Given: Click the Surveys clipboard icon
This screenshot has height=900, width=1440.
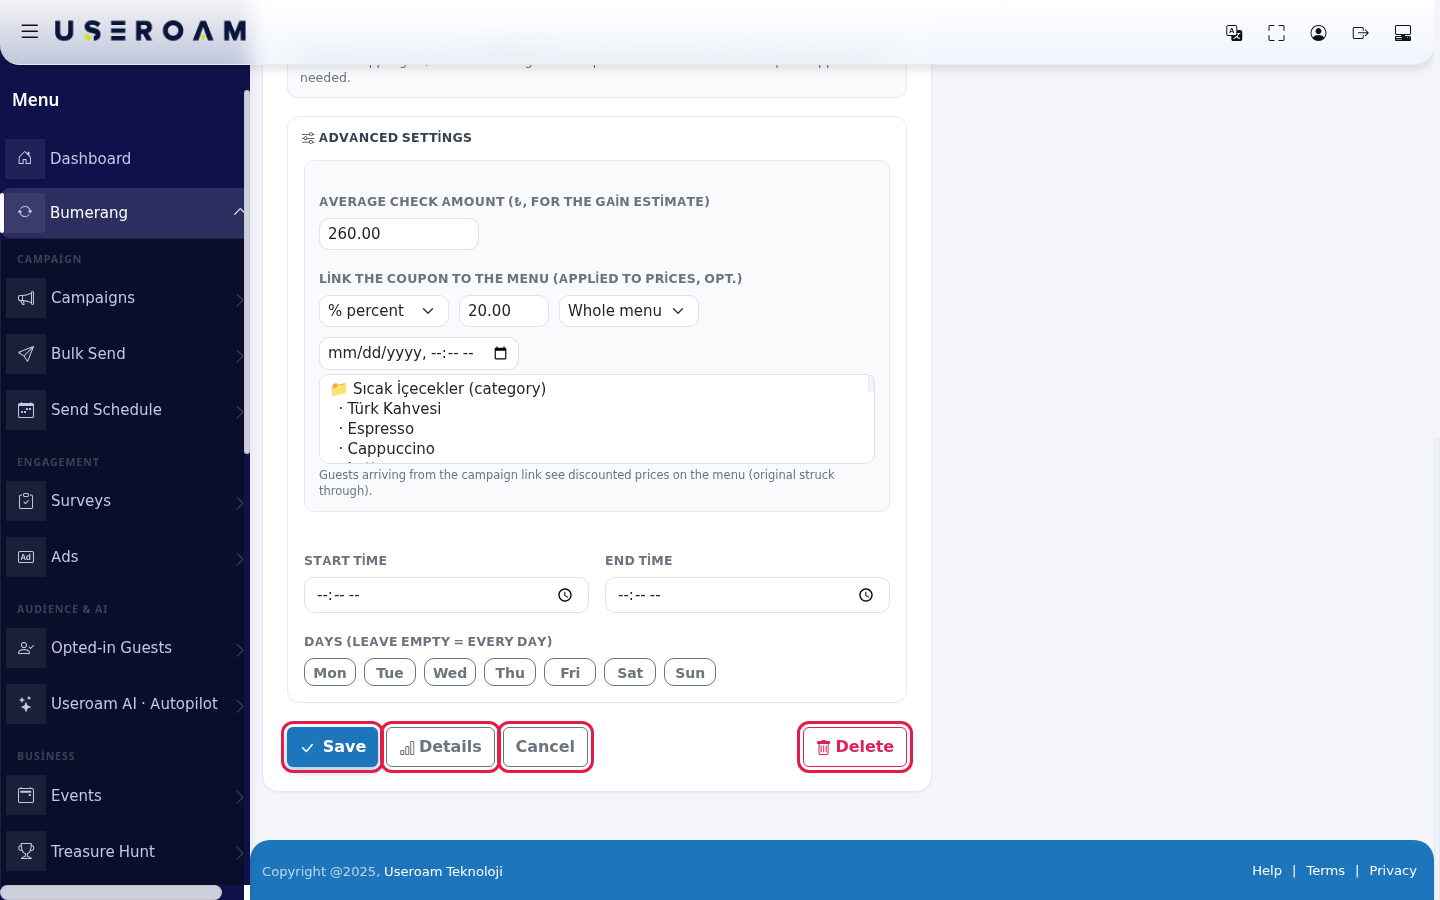Looking at the screenshot, I should click(26, 501).
